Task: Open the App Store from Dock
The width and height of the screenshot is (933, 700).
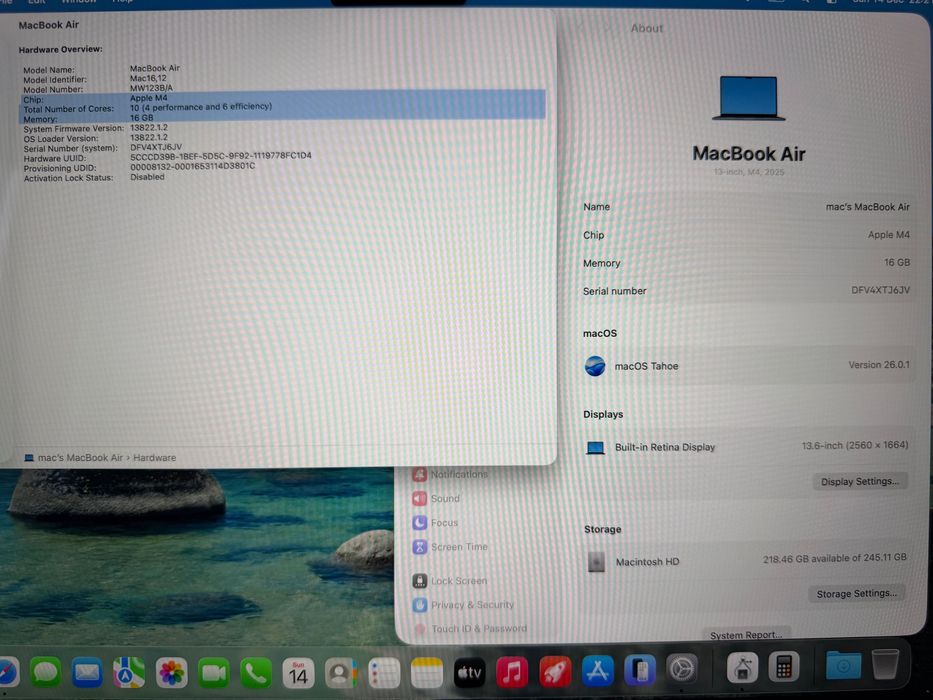Action: 597,670
